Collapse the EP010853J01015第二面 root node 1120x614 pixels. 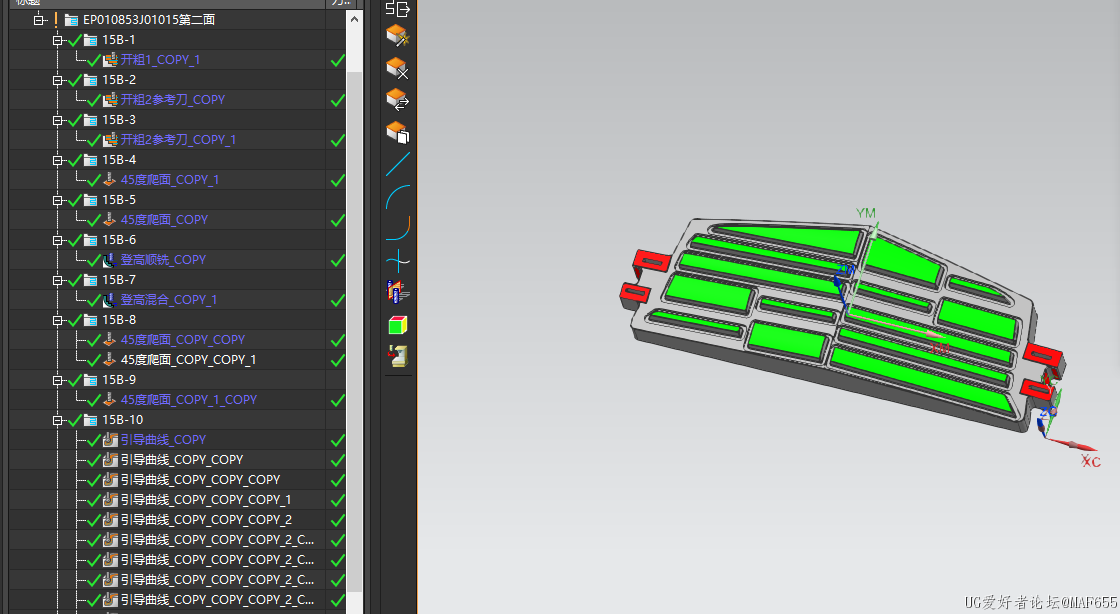coord(39,20)
